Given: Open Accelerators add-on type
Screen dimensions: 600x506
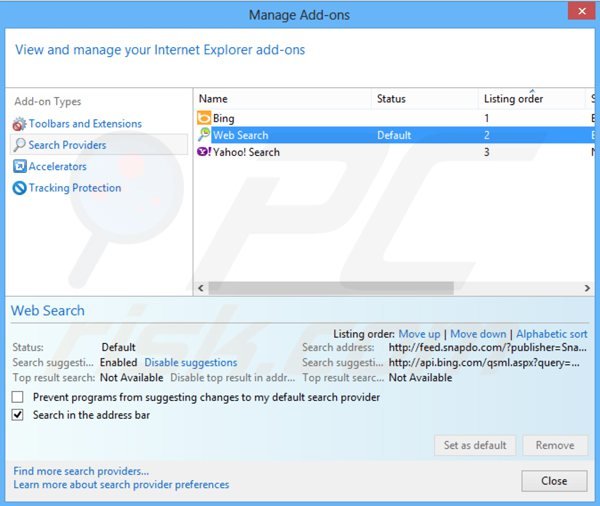Looking at the screenshot, I should (x=57, y=166).
